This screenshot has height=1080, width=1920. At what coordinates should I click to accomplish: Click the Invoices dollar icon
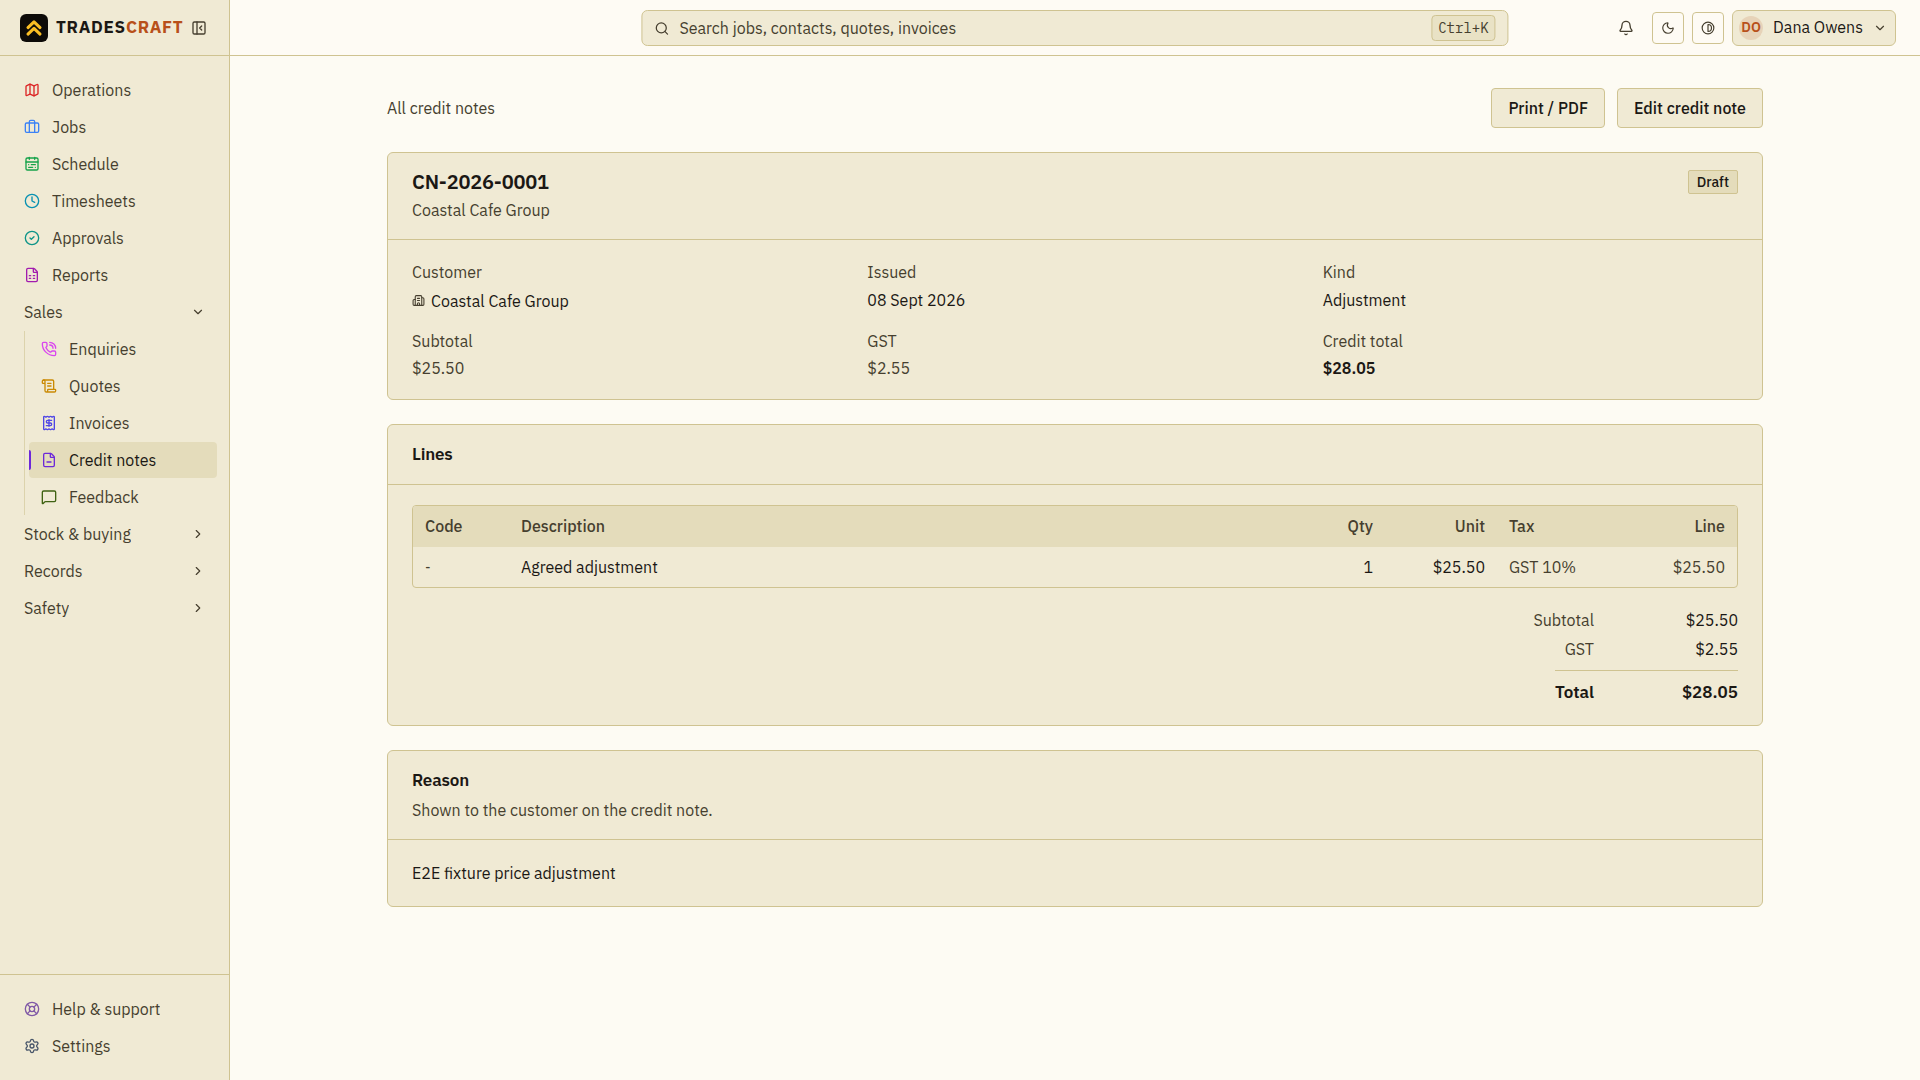click(49, 423)
